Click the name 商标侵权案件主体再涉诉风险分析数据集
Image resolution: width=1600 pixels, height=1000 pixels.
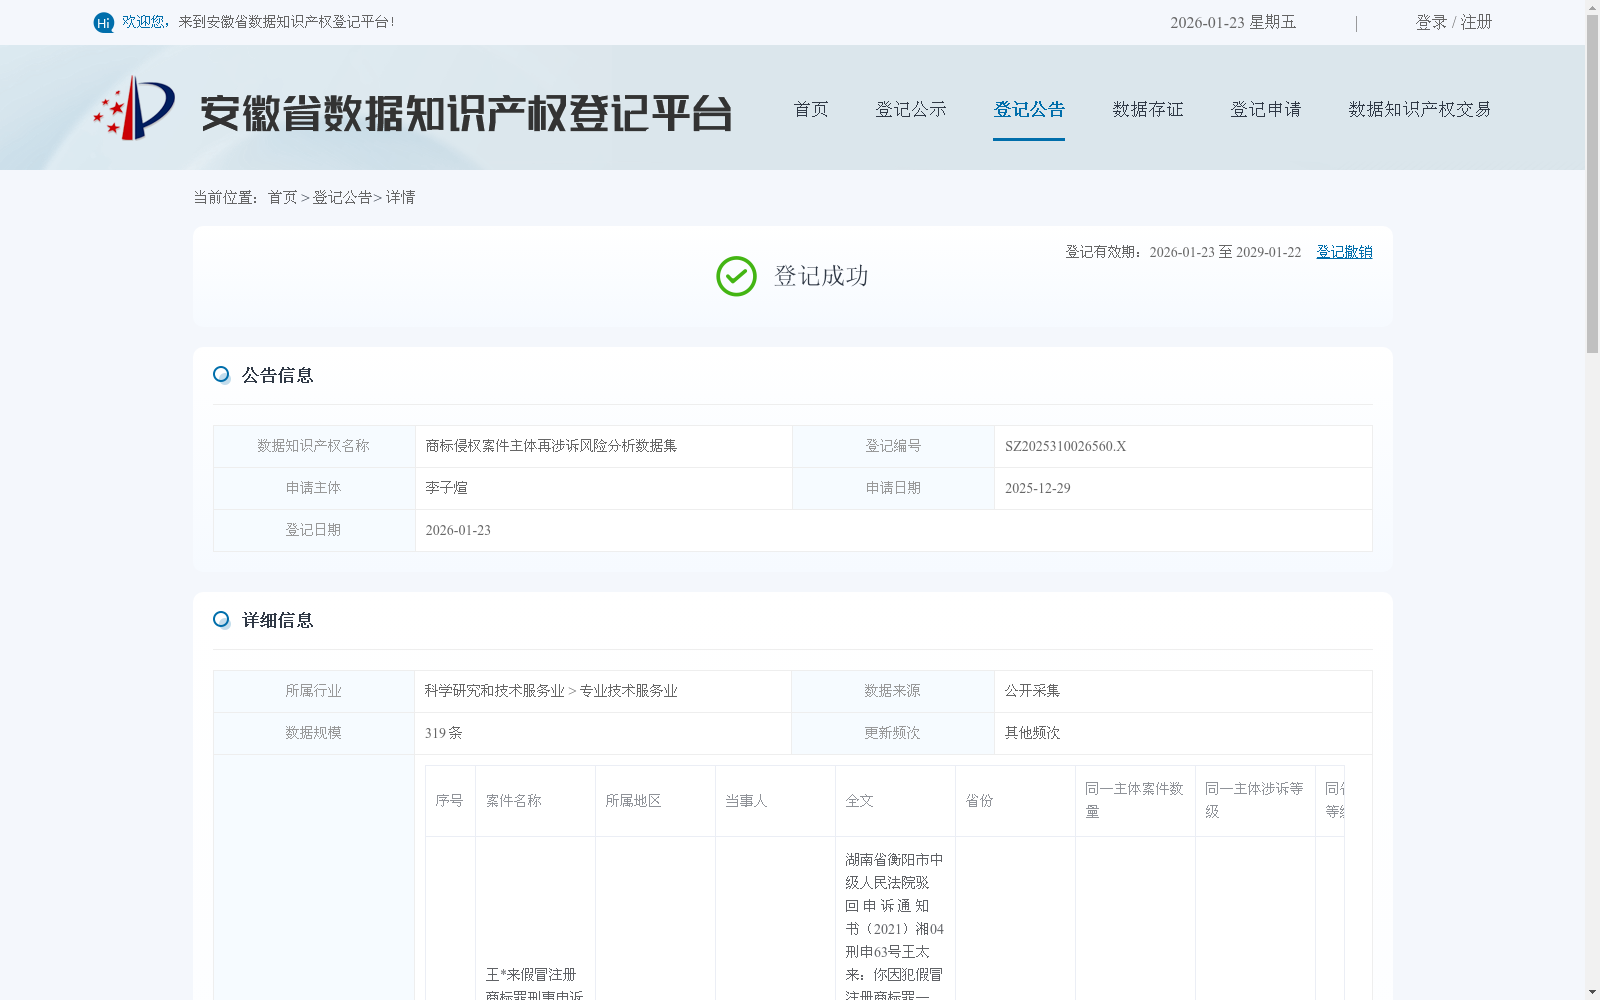[551, 446]
